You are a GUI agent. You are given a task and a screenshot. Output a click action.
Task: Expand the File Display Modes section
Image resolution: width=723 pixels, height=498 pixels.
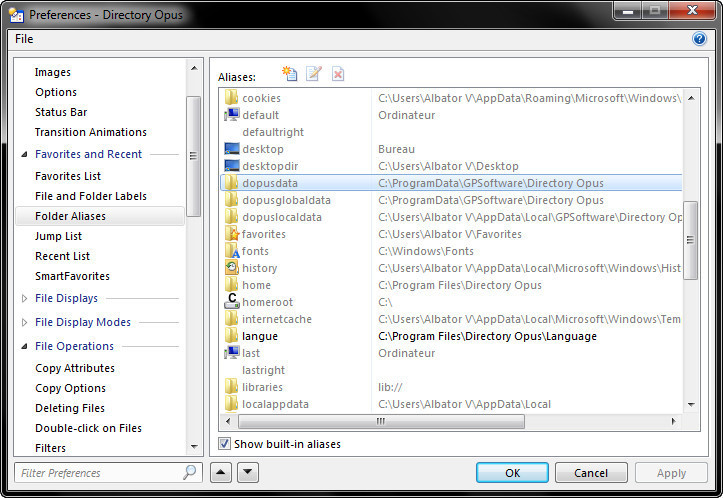[24, 322]
